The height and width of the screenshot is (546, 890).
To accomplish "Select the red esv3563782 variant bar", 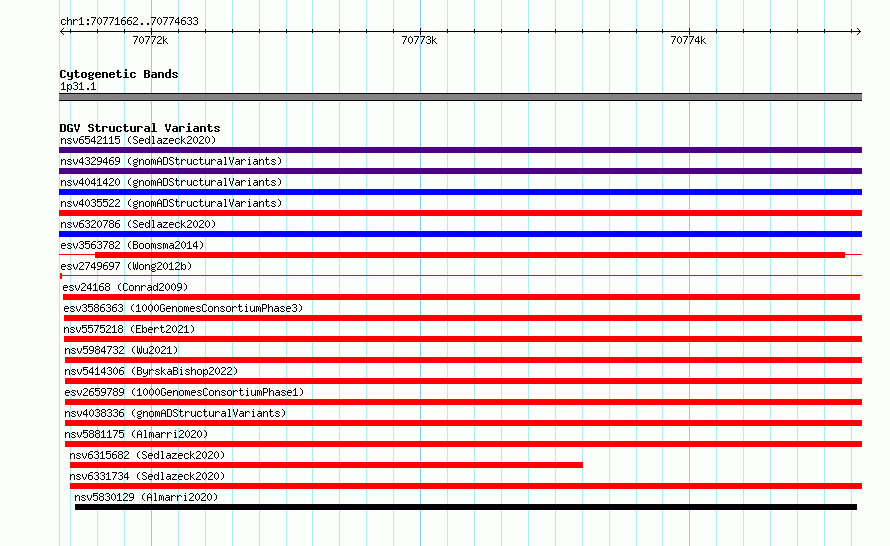I will tap(470, 255).
